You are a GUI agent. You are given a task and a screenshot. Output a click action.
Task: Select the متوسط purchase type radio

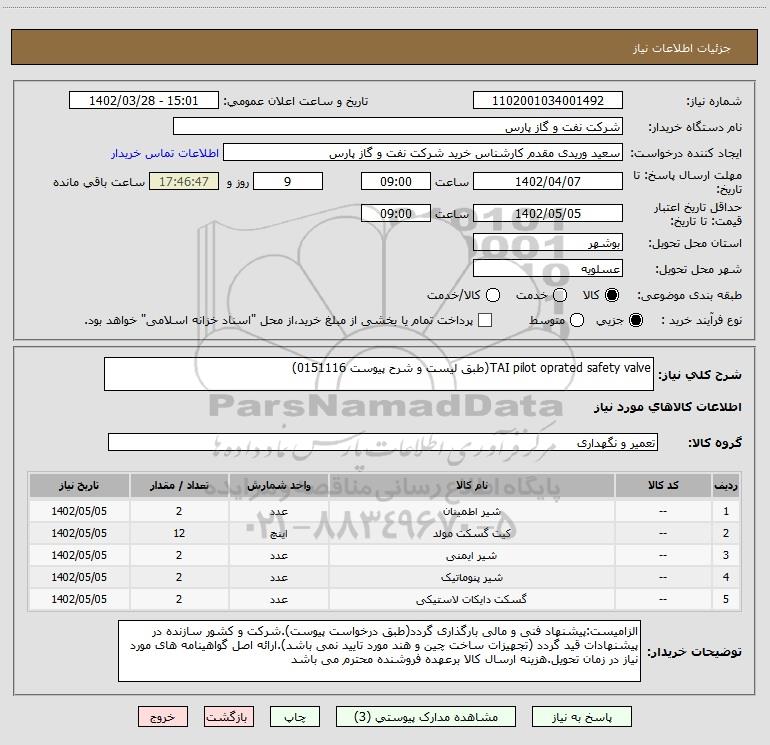[577, 320]
